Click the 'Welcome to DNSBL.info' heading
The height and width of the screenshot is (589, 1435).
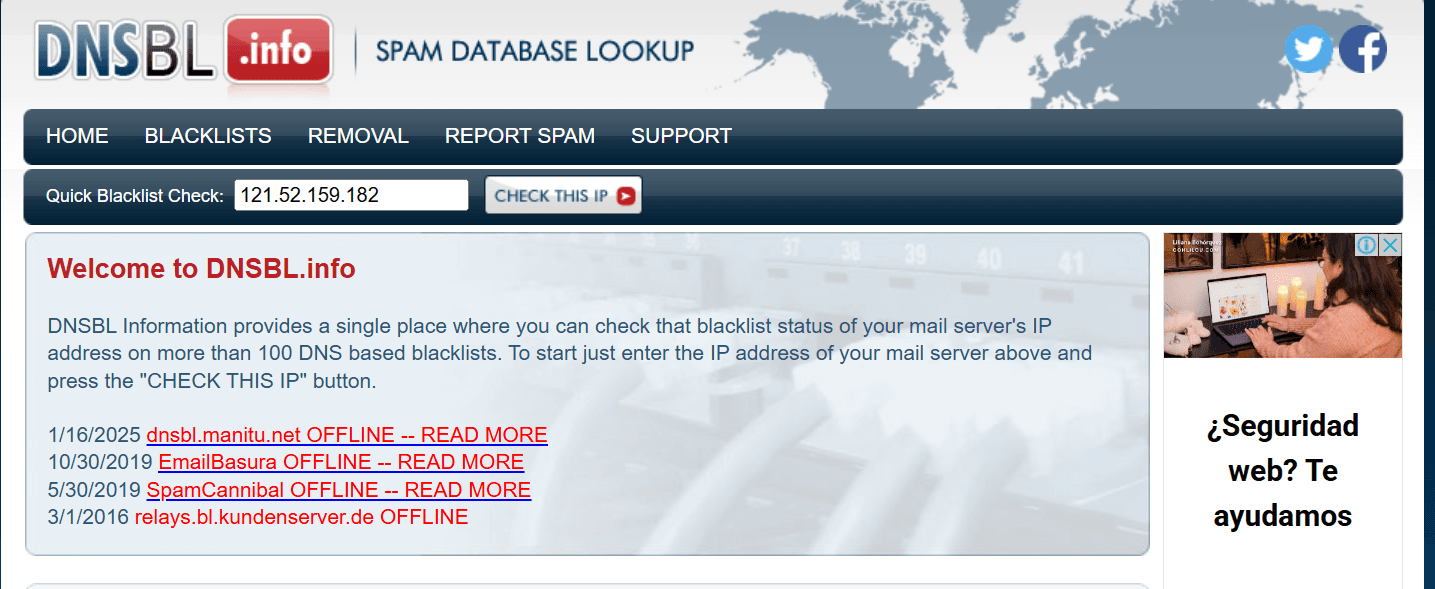click(201, 268)
